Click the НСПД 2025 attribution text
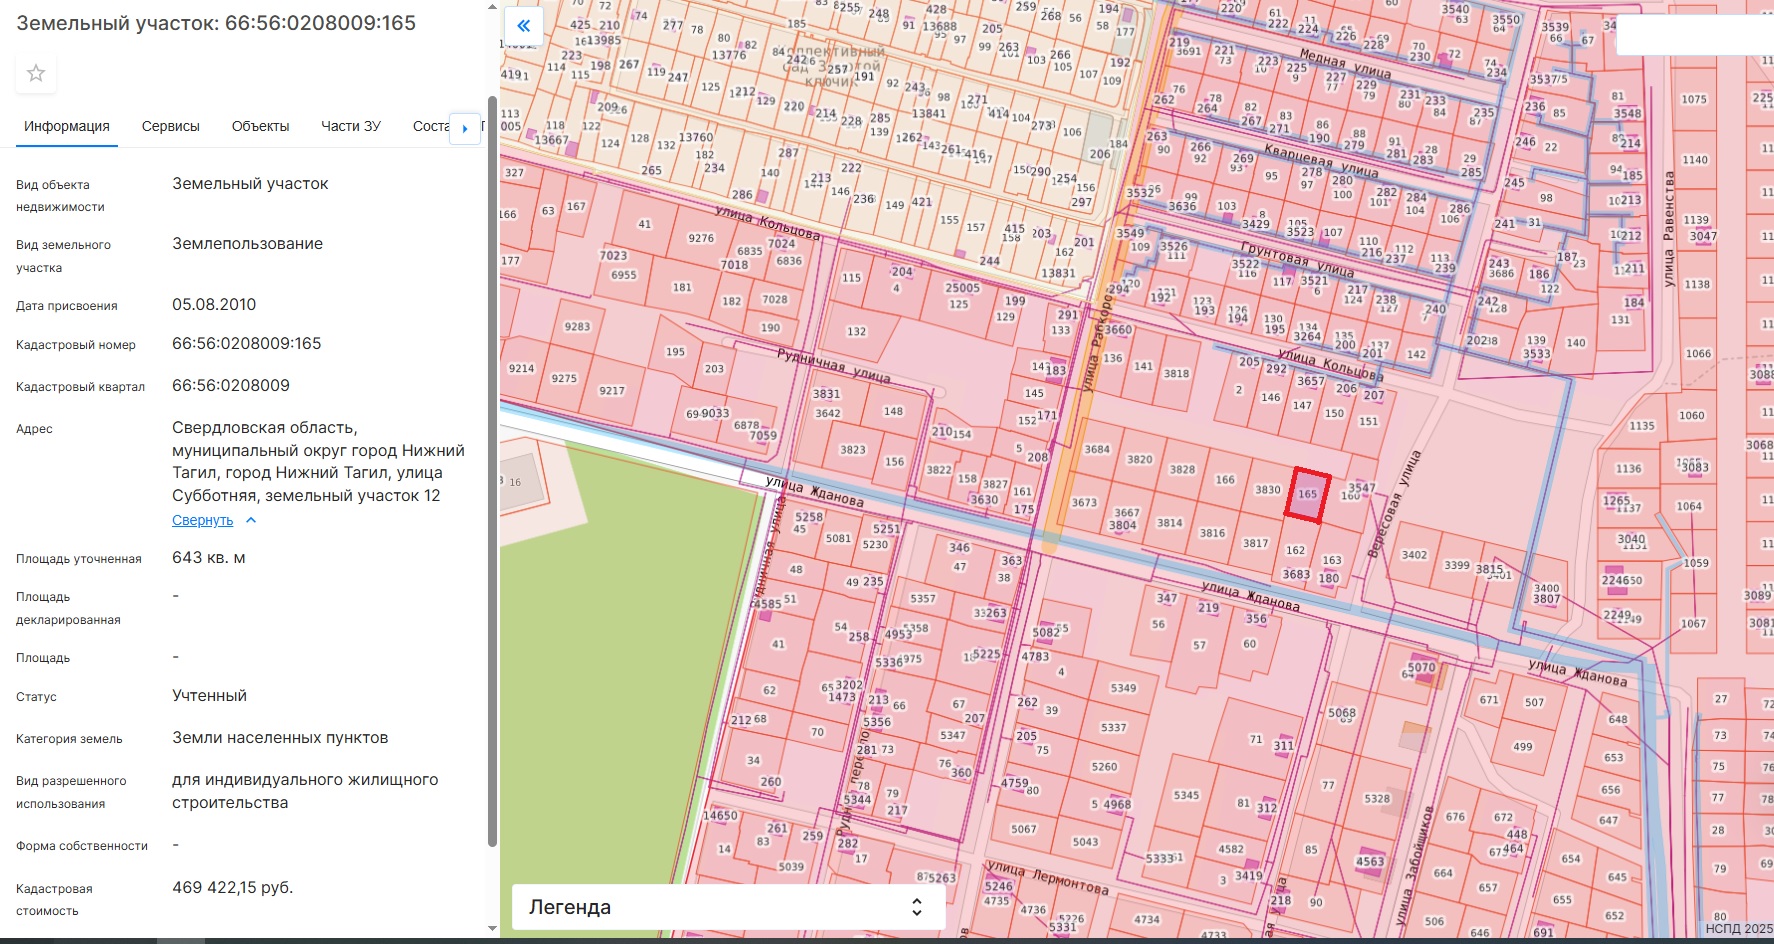Viewport: 1774px width, 944px height. coord(1738,929)
